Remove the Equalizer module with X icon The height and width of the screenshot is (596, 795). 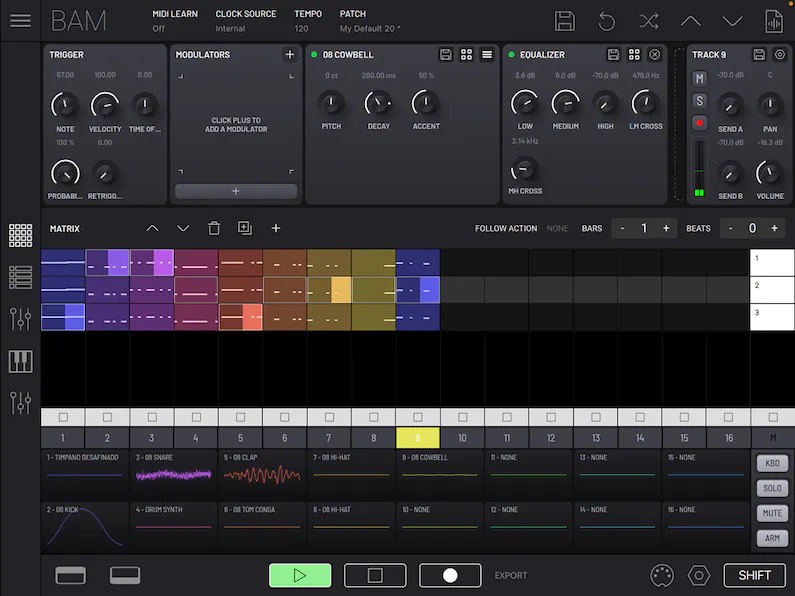click(x=655, y=54)
